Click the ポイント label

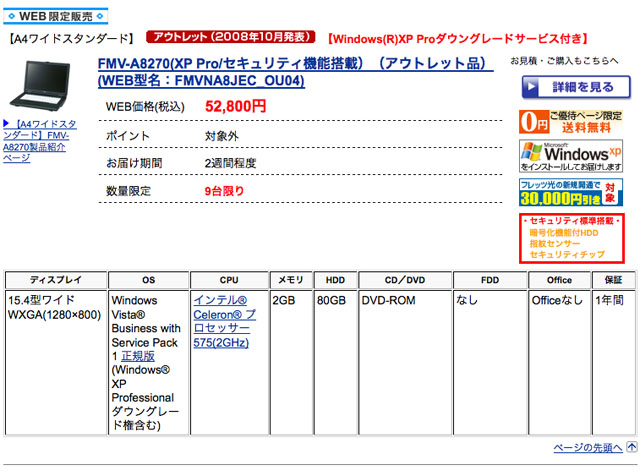[x=128, y=136]
